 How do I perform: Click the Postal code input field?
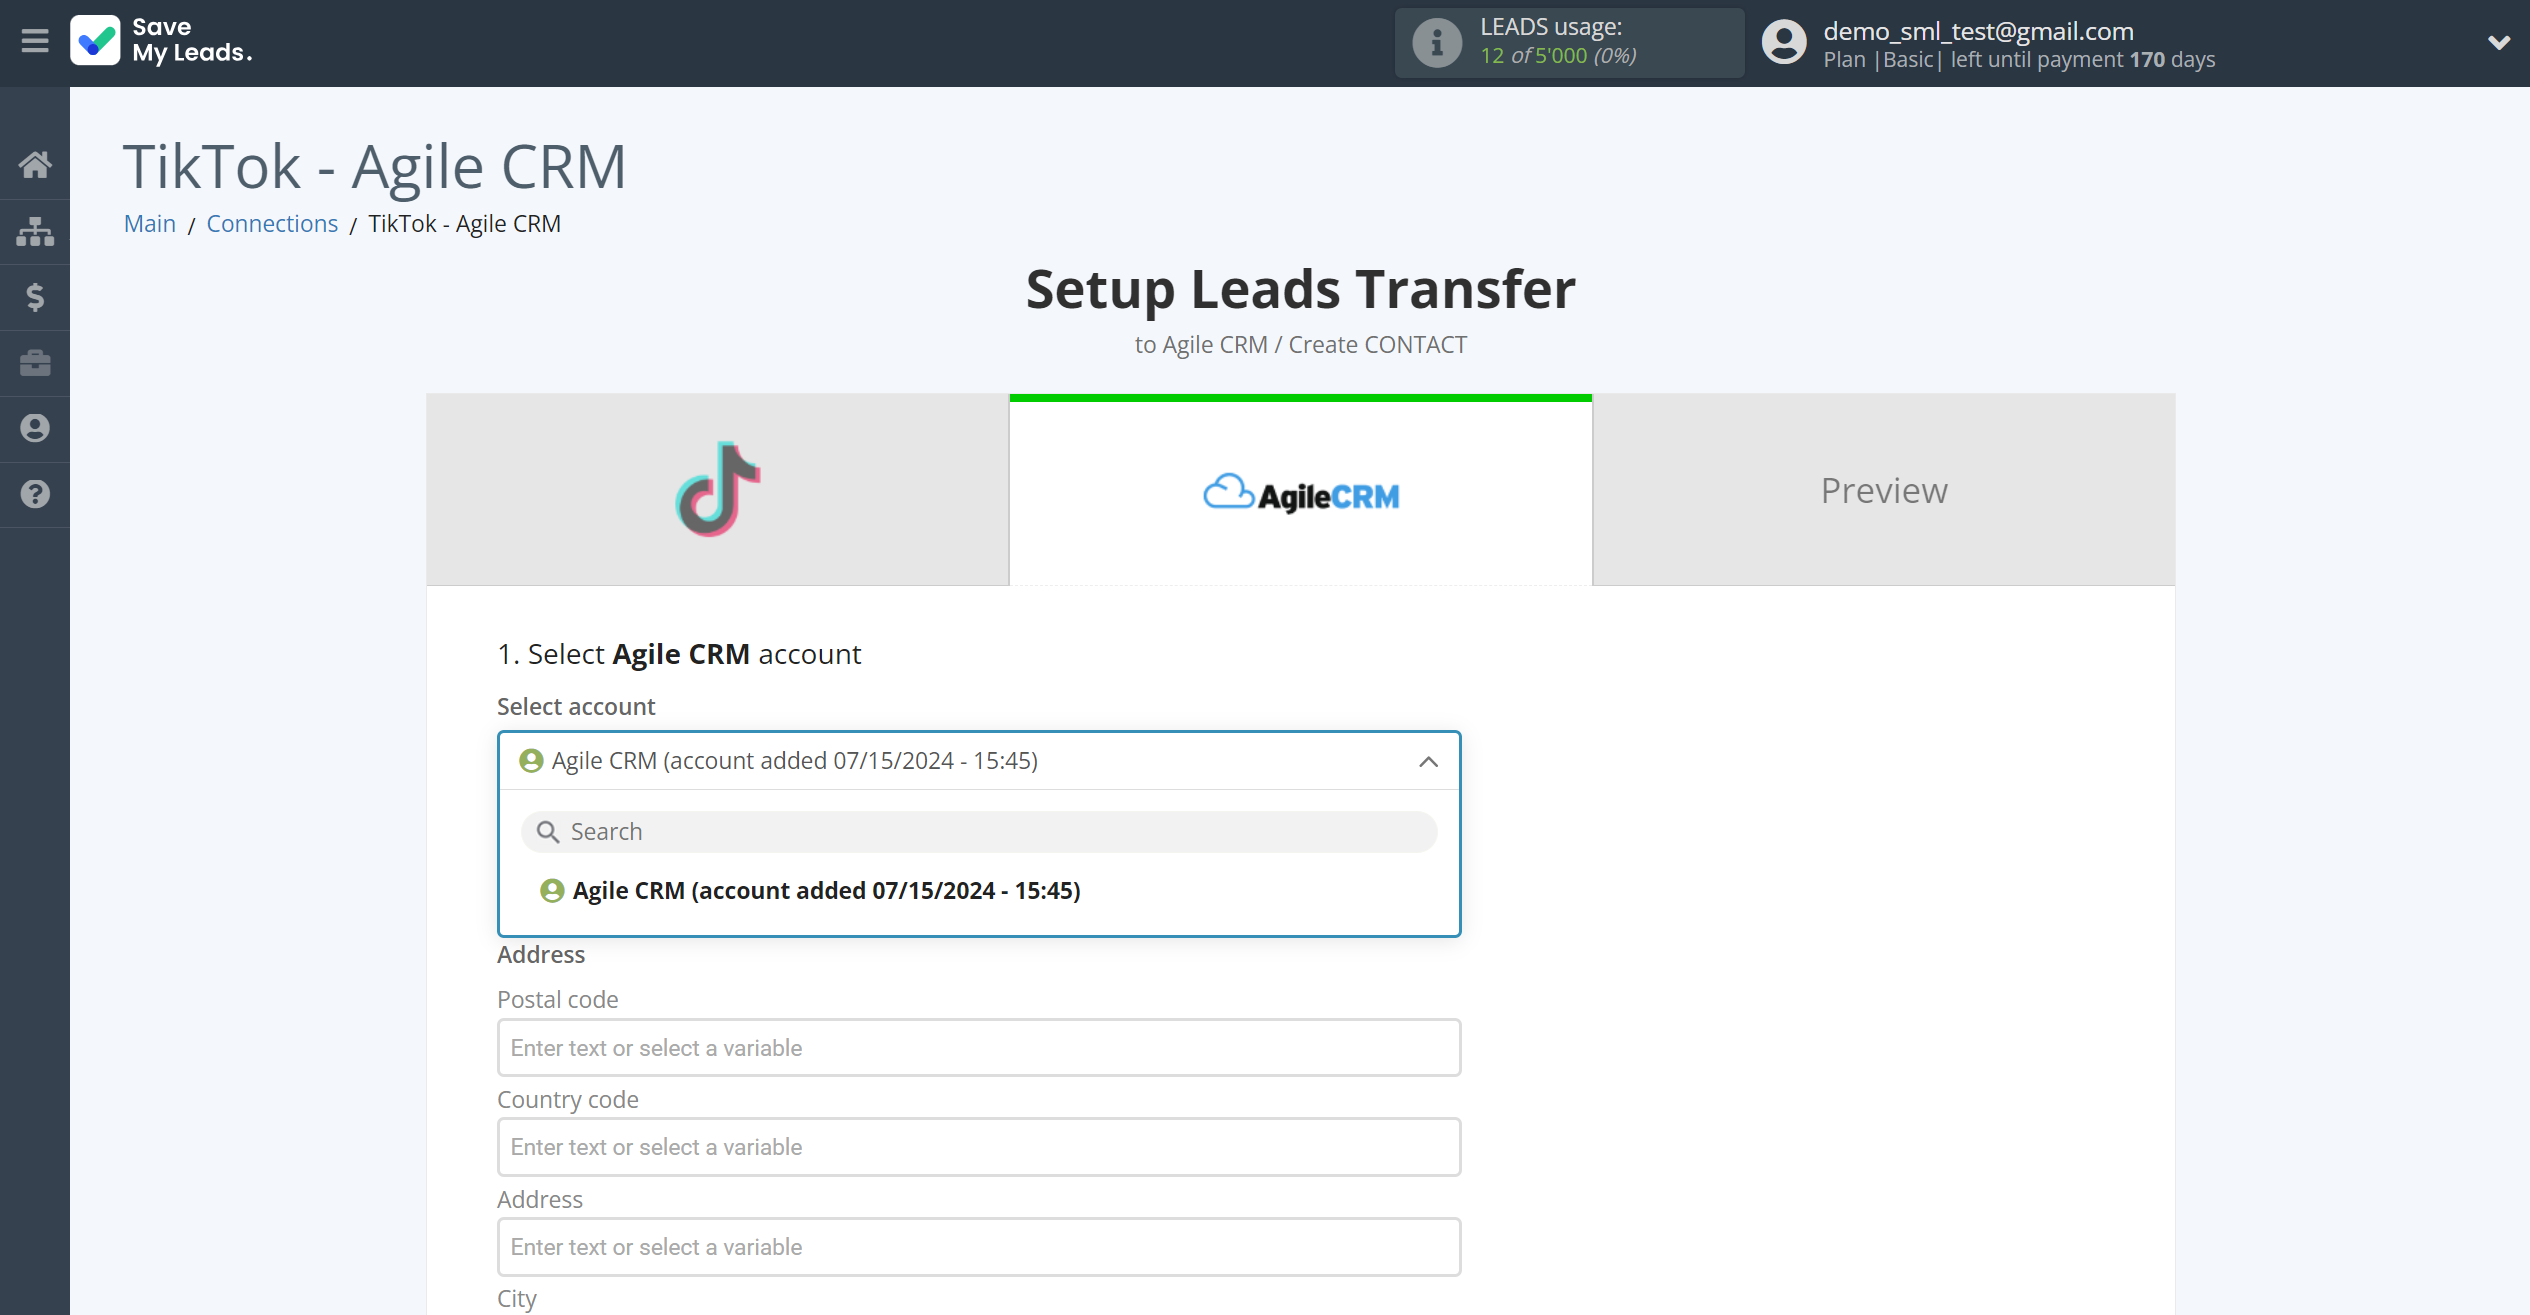point(979,1047)
